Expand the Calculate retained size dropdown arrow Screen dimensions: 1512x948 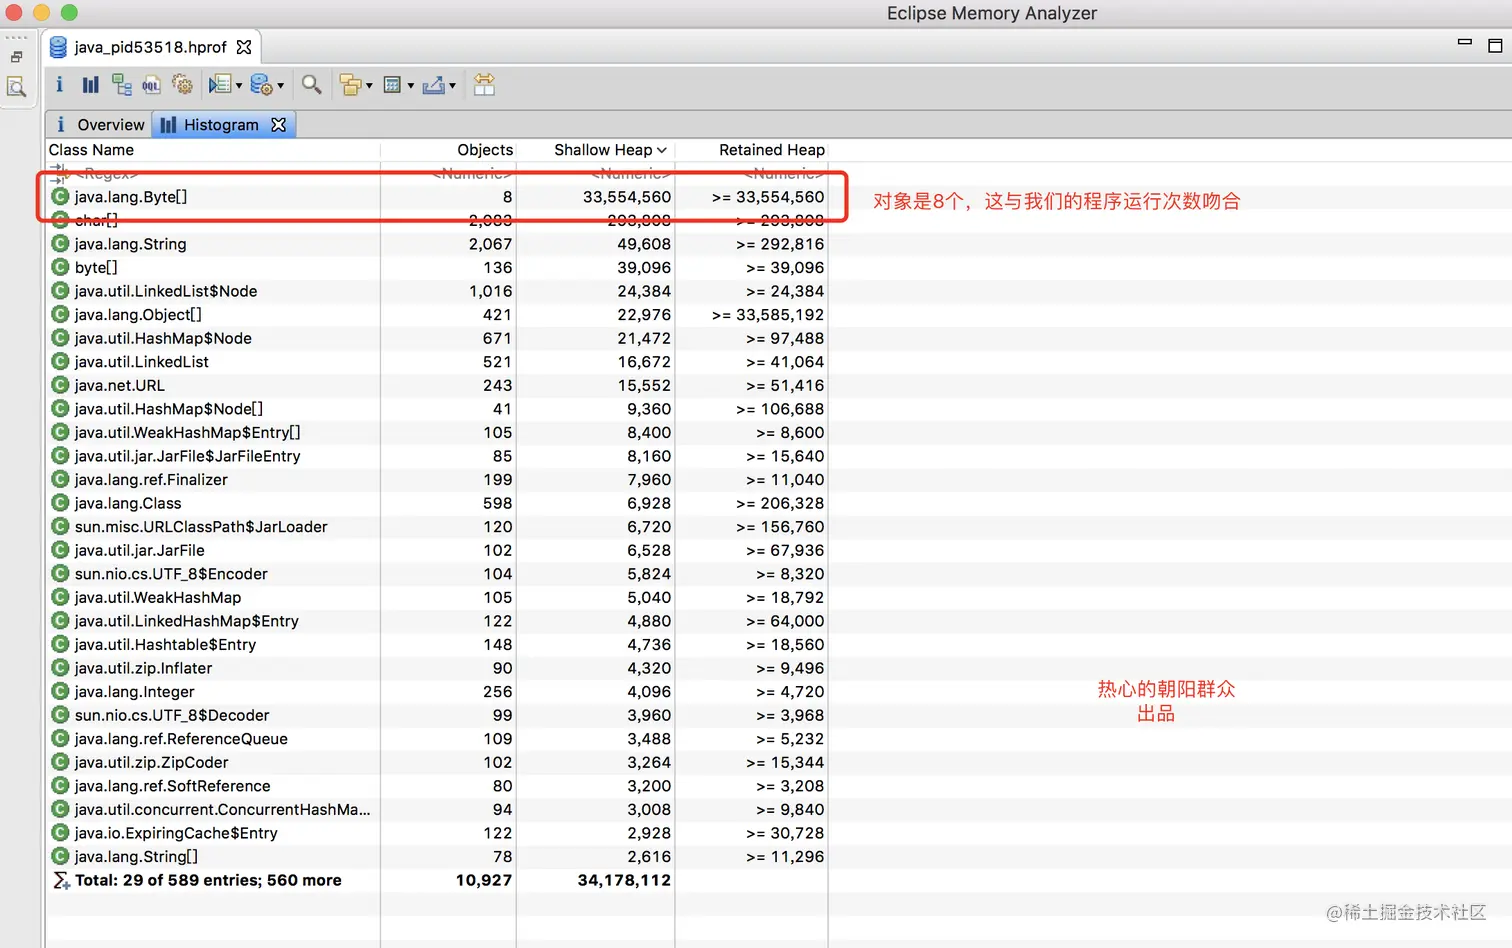click(411, 86)
